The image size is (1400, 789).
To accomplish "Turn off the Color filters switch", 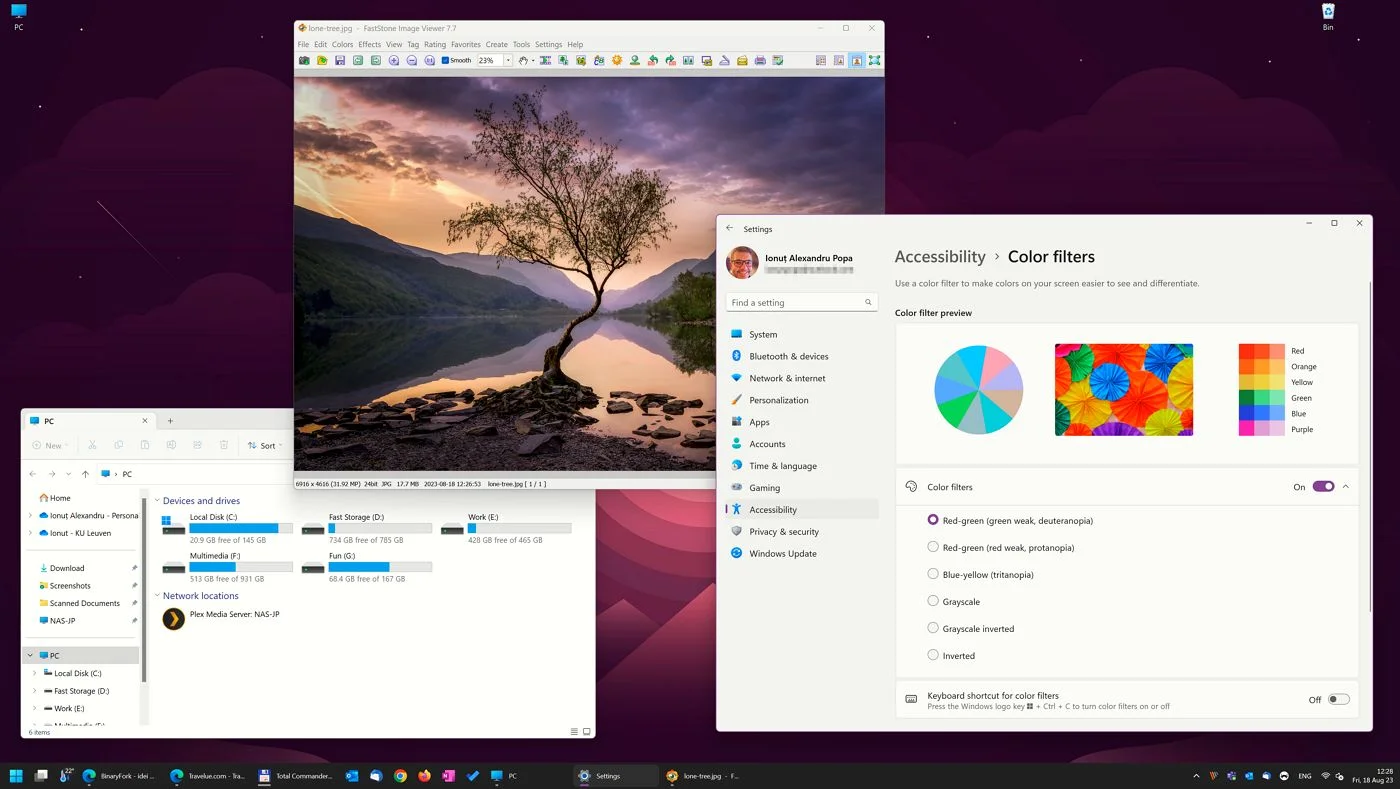I will pos(1323,487).
